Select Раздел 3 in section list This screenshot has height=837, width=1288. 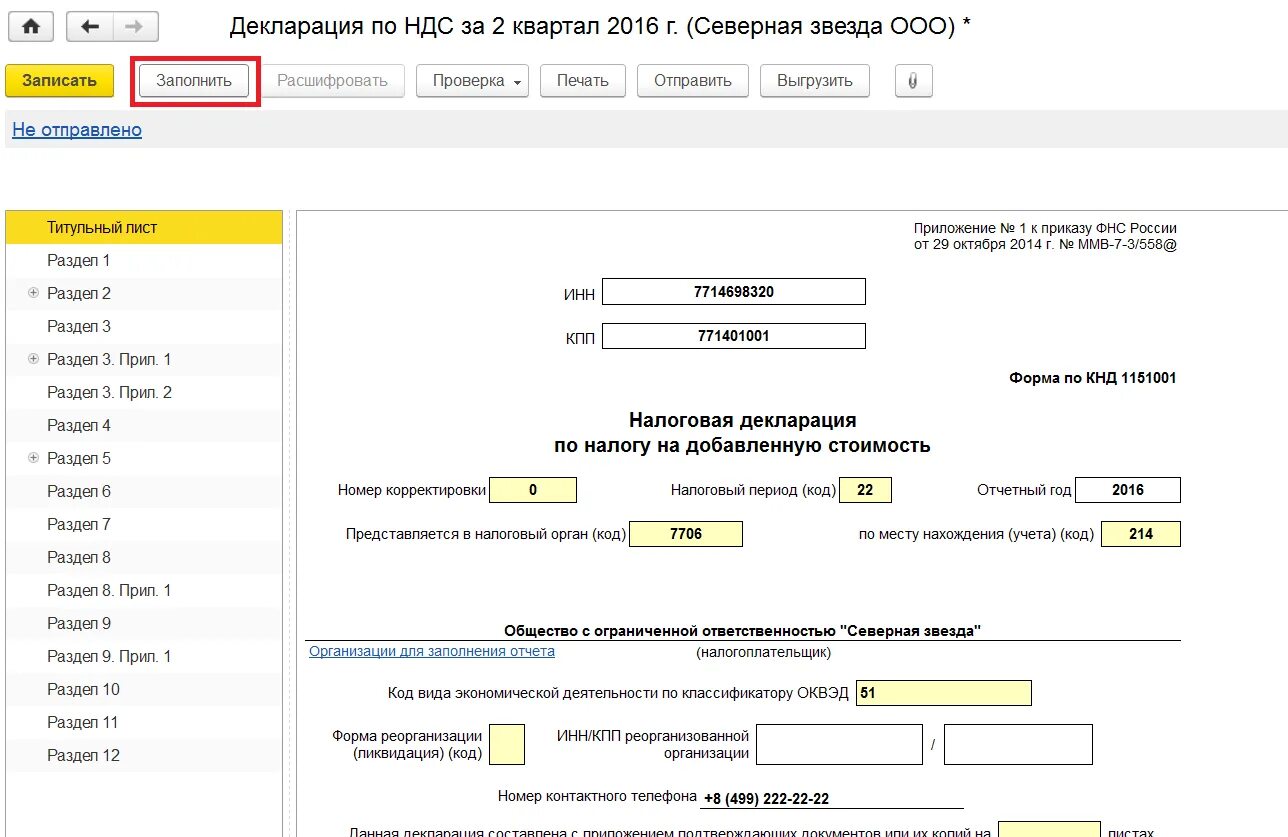(144, 326)
